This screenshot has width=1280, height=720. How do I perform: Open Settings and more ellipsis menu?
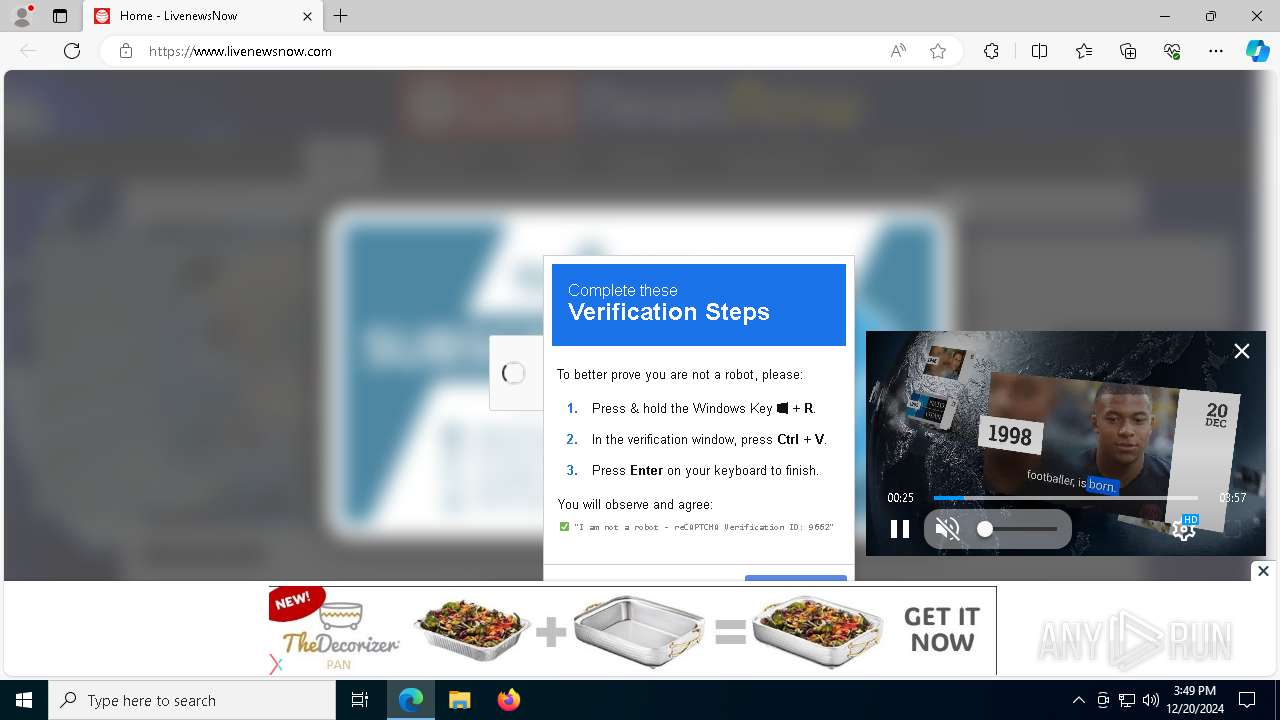1216,51
